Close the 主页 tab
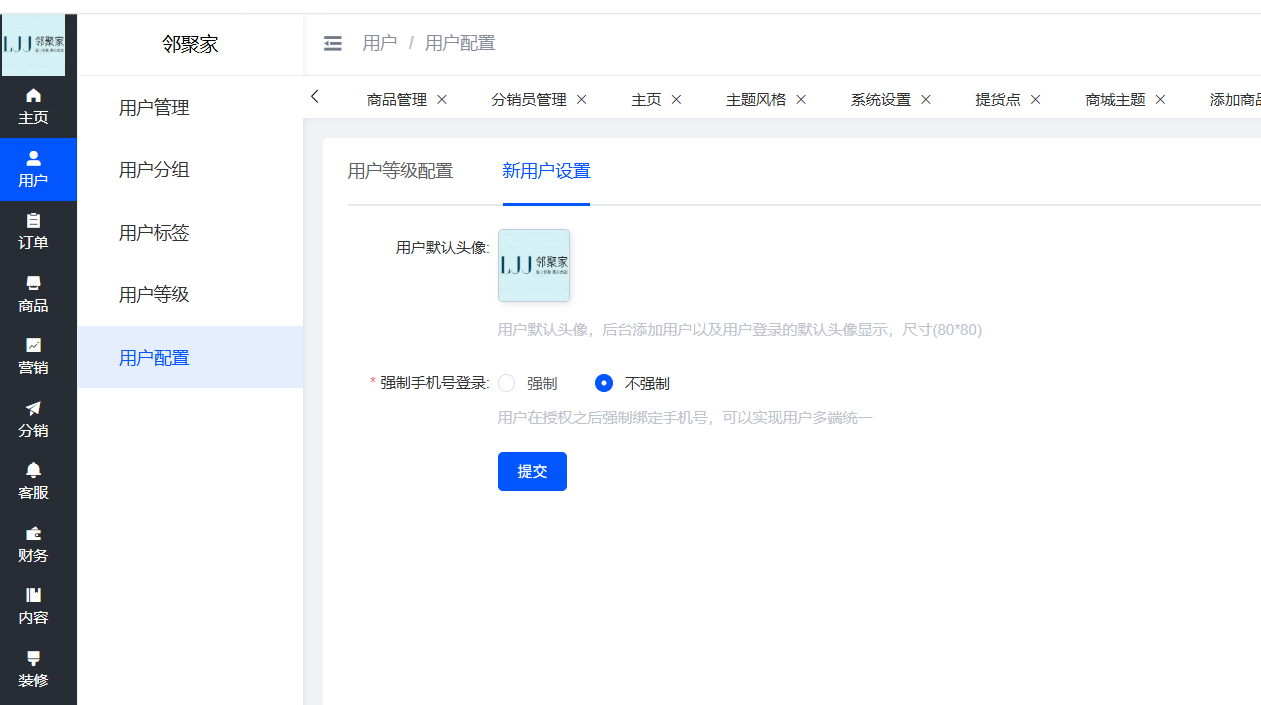Screen dimensions: 1261x705 coord(676,99)
